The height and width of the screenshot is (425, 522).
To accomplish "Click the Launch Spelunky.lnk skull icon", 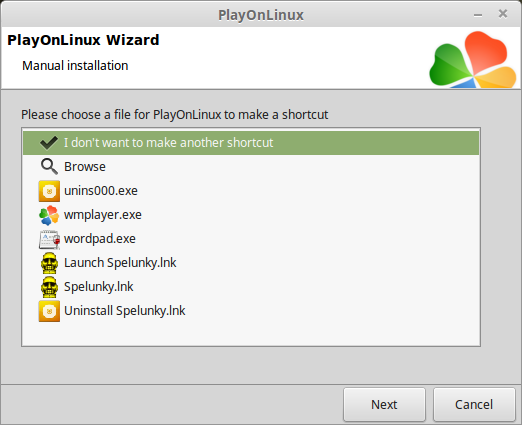I will pyautogui.click(x=49, y=263).
